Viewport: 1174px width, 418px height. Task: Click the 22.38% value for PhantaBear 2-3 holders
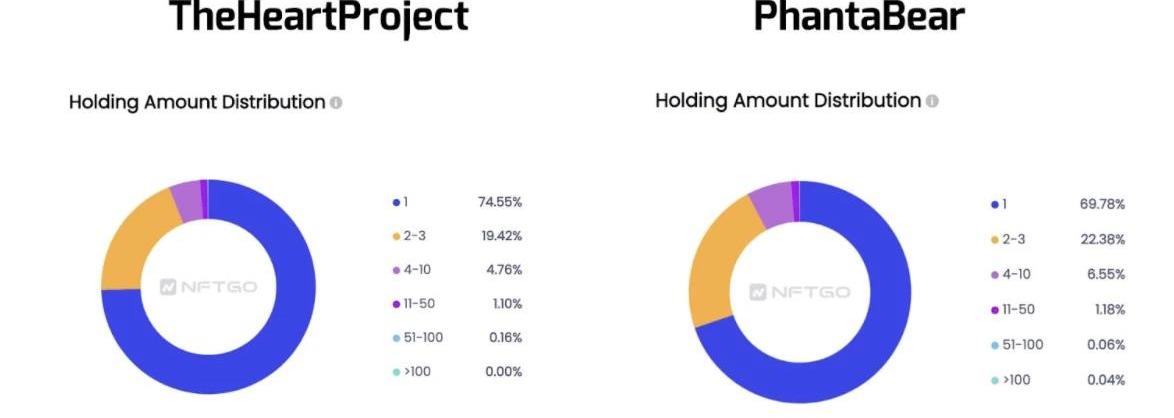click(x=1102, y=240)
